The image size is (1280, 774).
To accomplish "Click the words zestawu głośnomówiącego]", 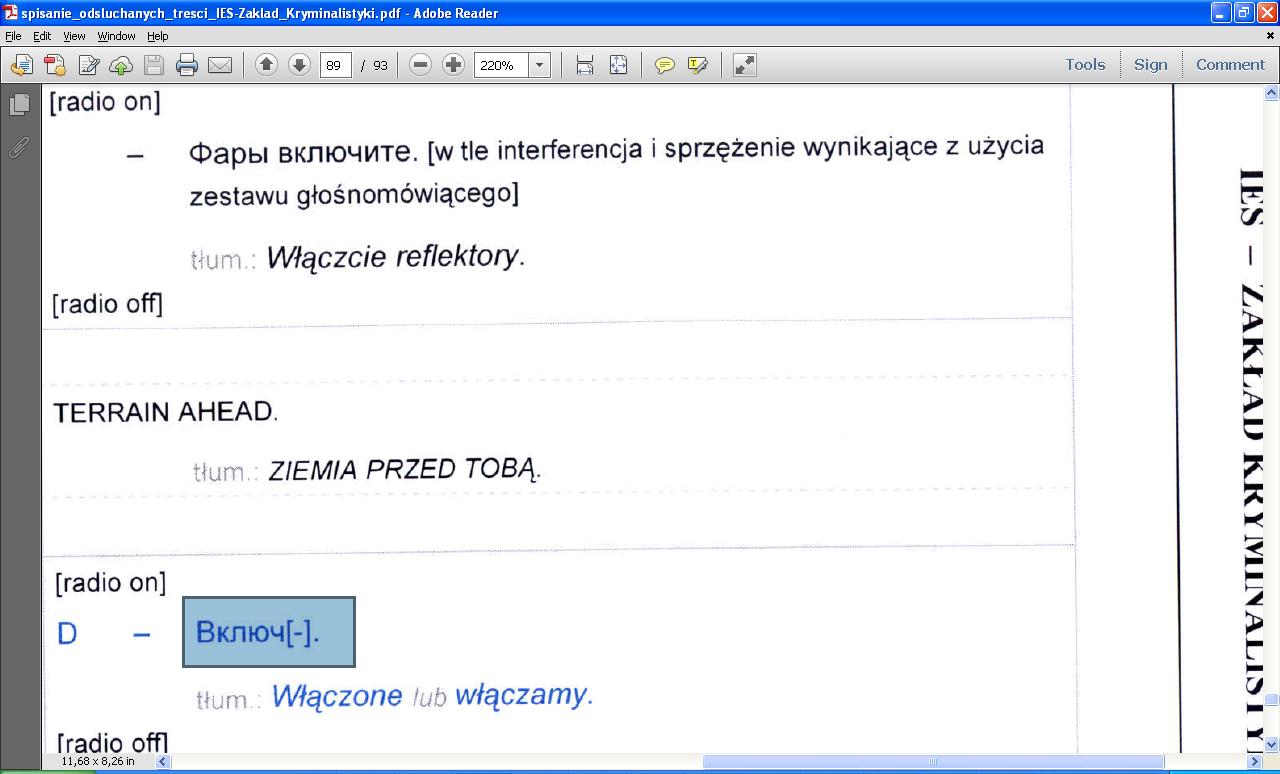I will click(x=354, y=195).
